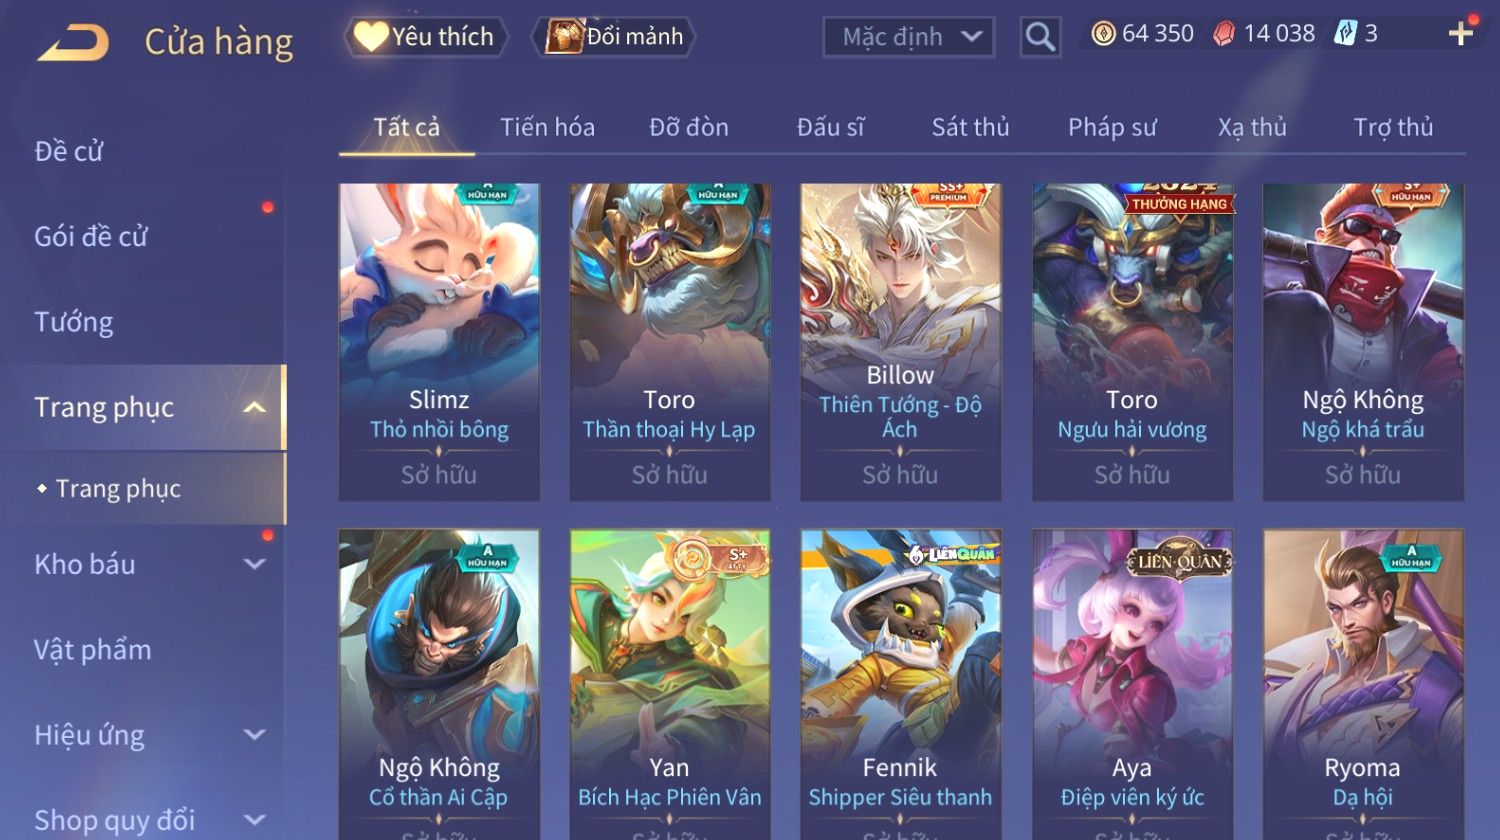Open the Slimz Thỏ nhồi bông skin card
Screen dimensions: 1500x840
coord(439,341)
